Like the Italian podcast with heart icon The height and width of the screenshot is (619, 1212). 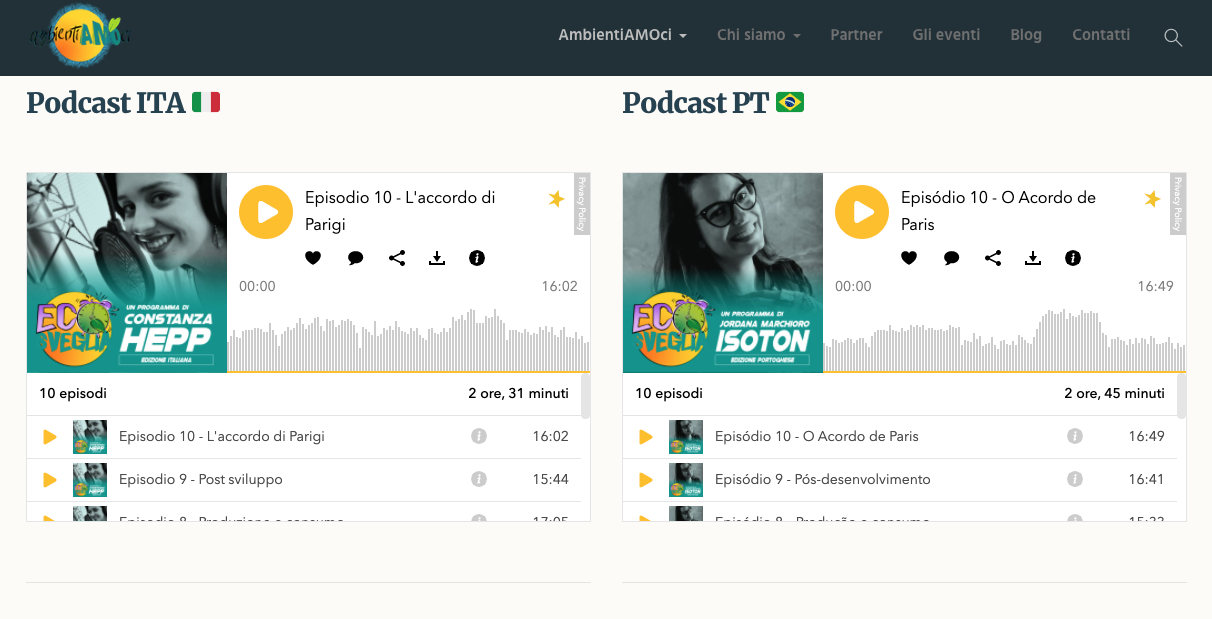point(313,258)
